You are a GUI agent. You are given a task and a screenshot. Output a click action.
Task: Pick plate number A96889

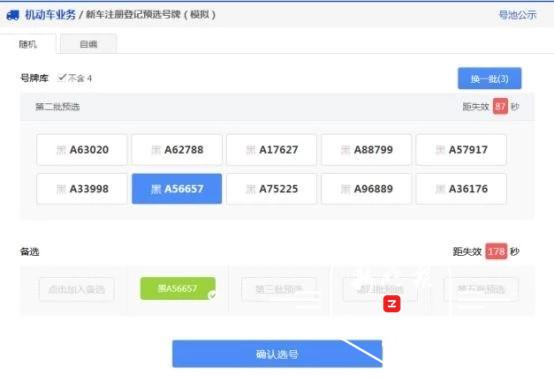pyautogui.click(x=366, y=189)
